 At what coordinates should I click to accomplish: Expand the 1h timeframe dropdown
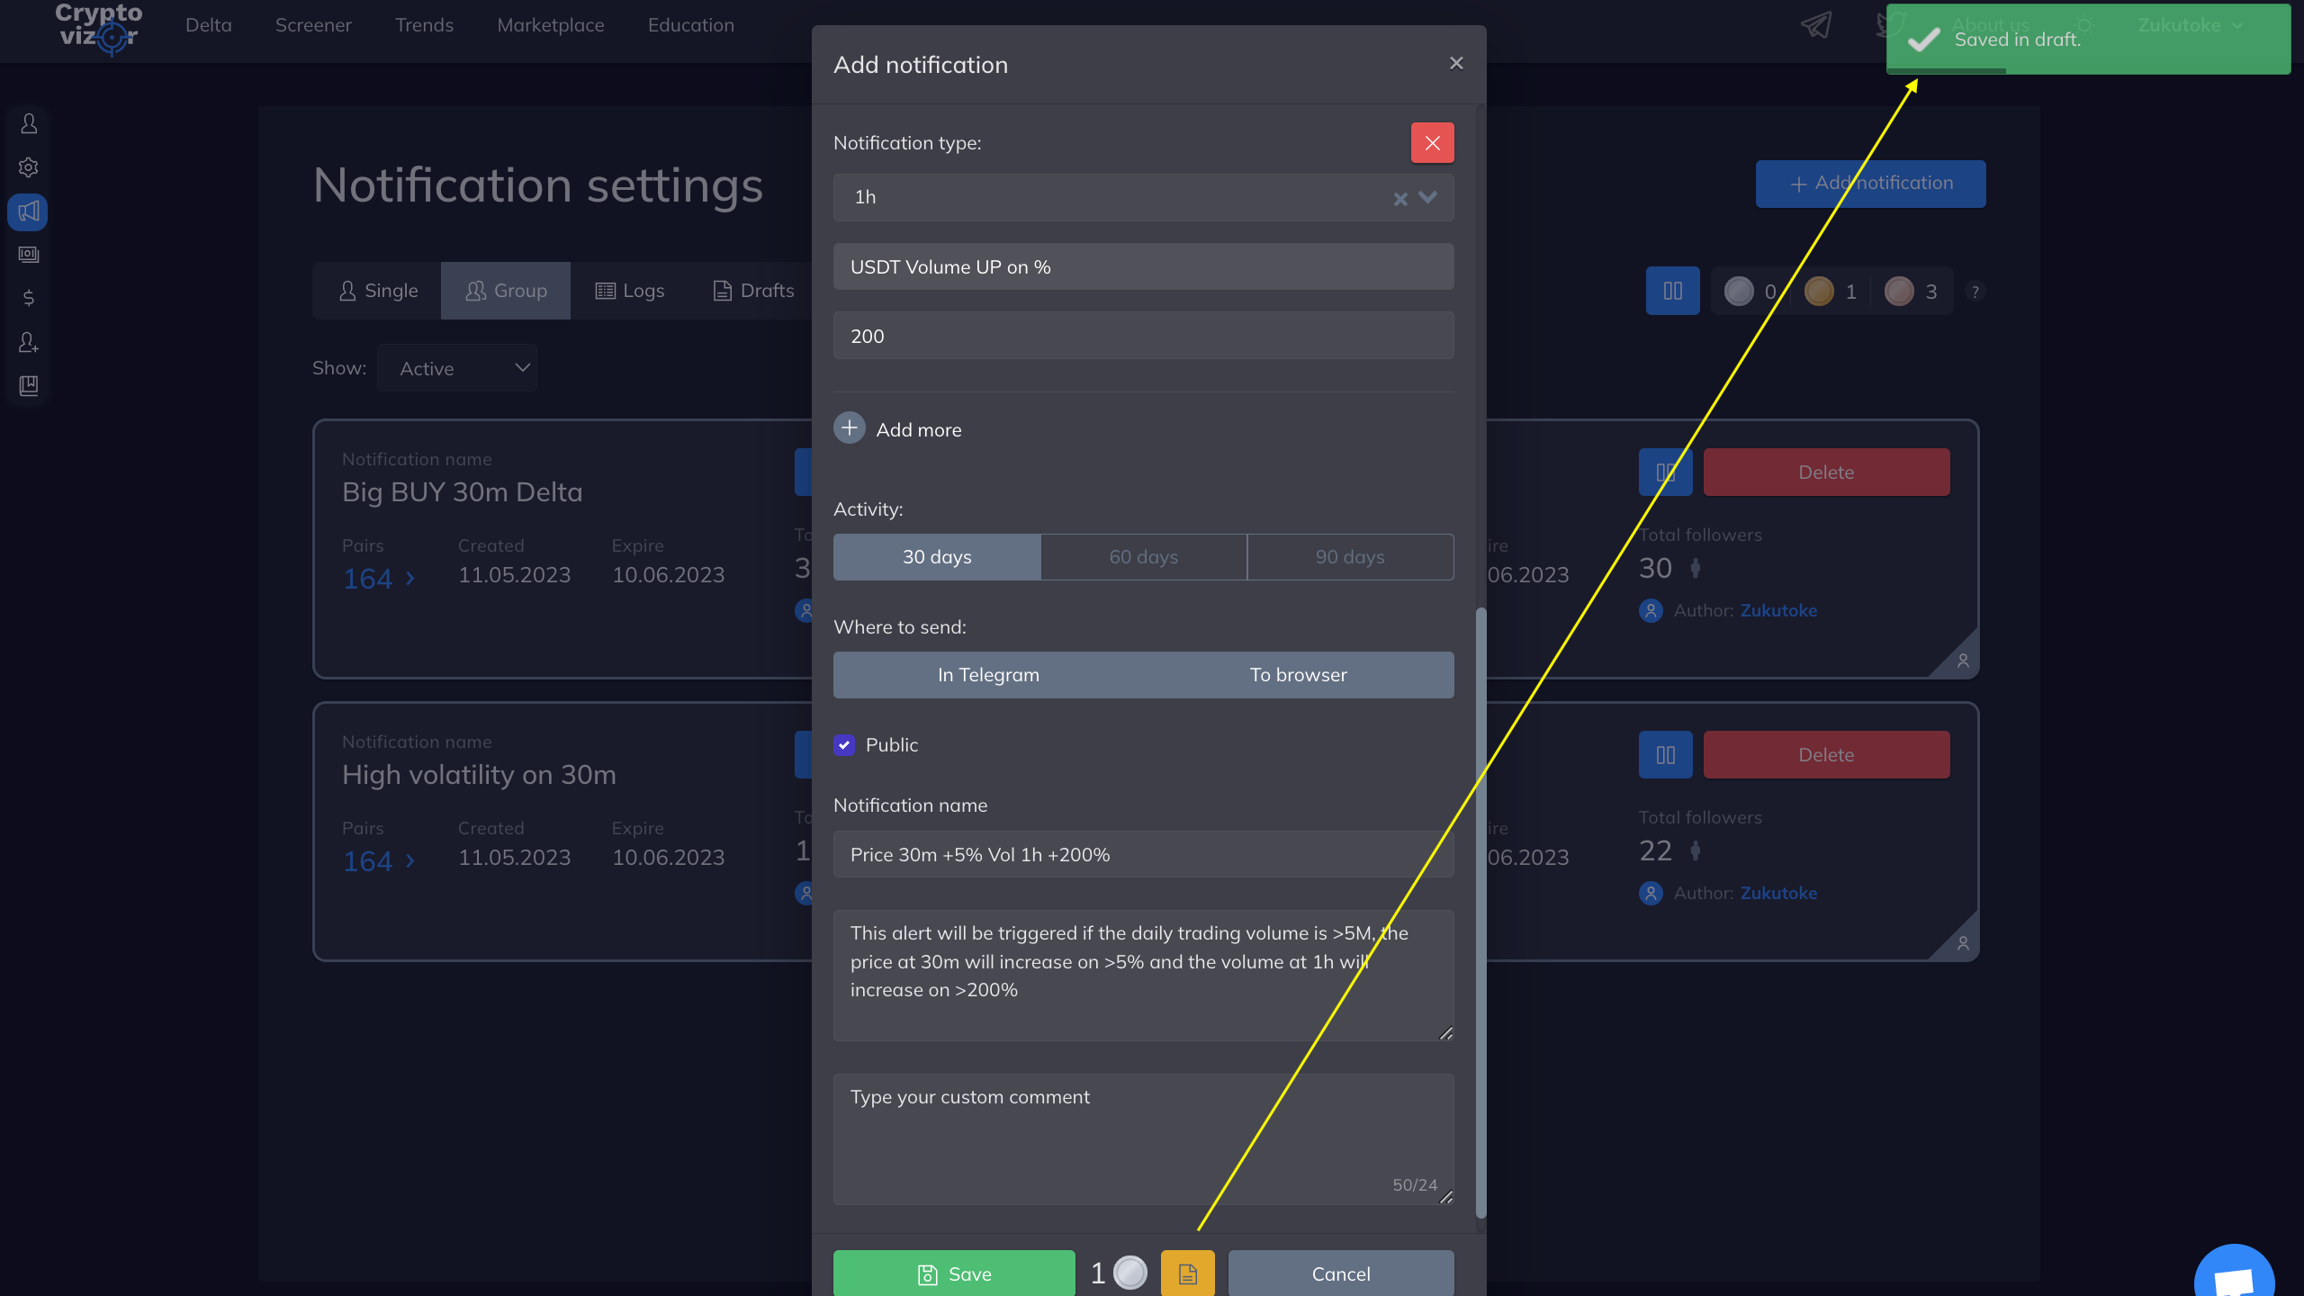1428,197
